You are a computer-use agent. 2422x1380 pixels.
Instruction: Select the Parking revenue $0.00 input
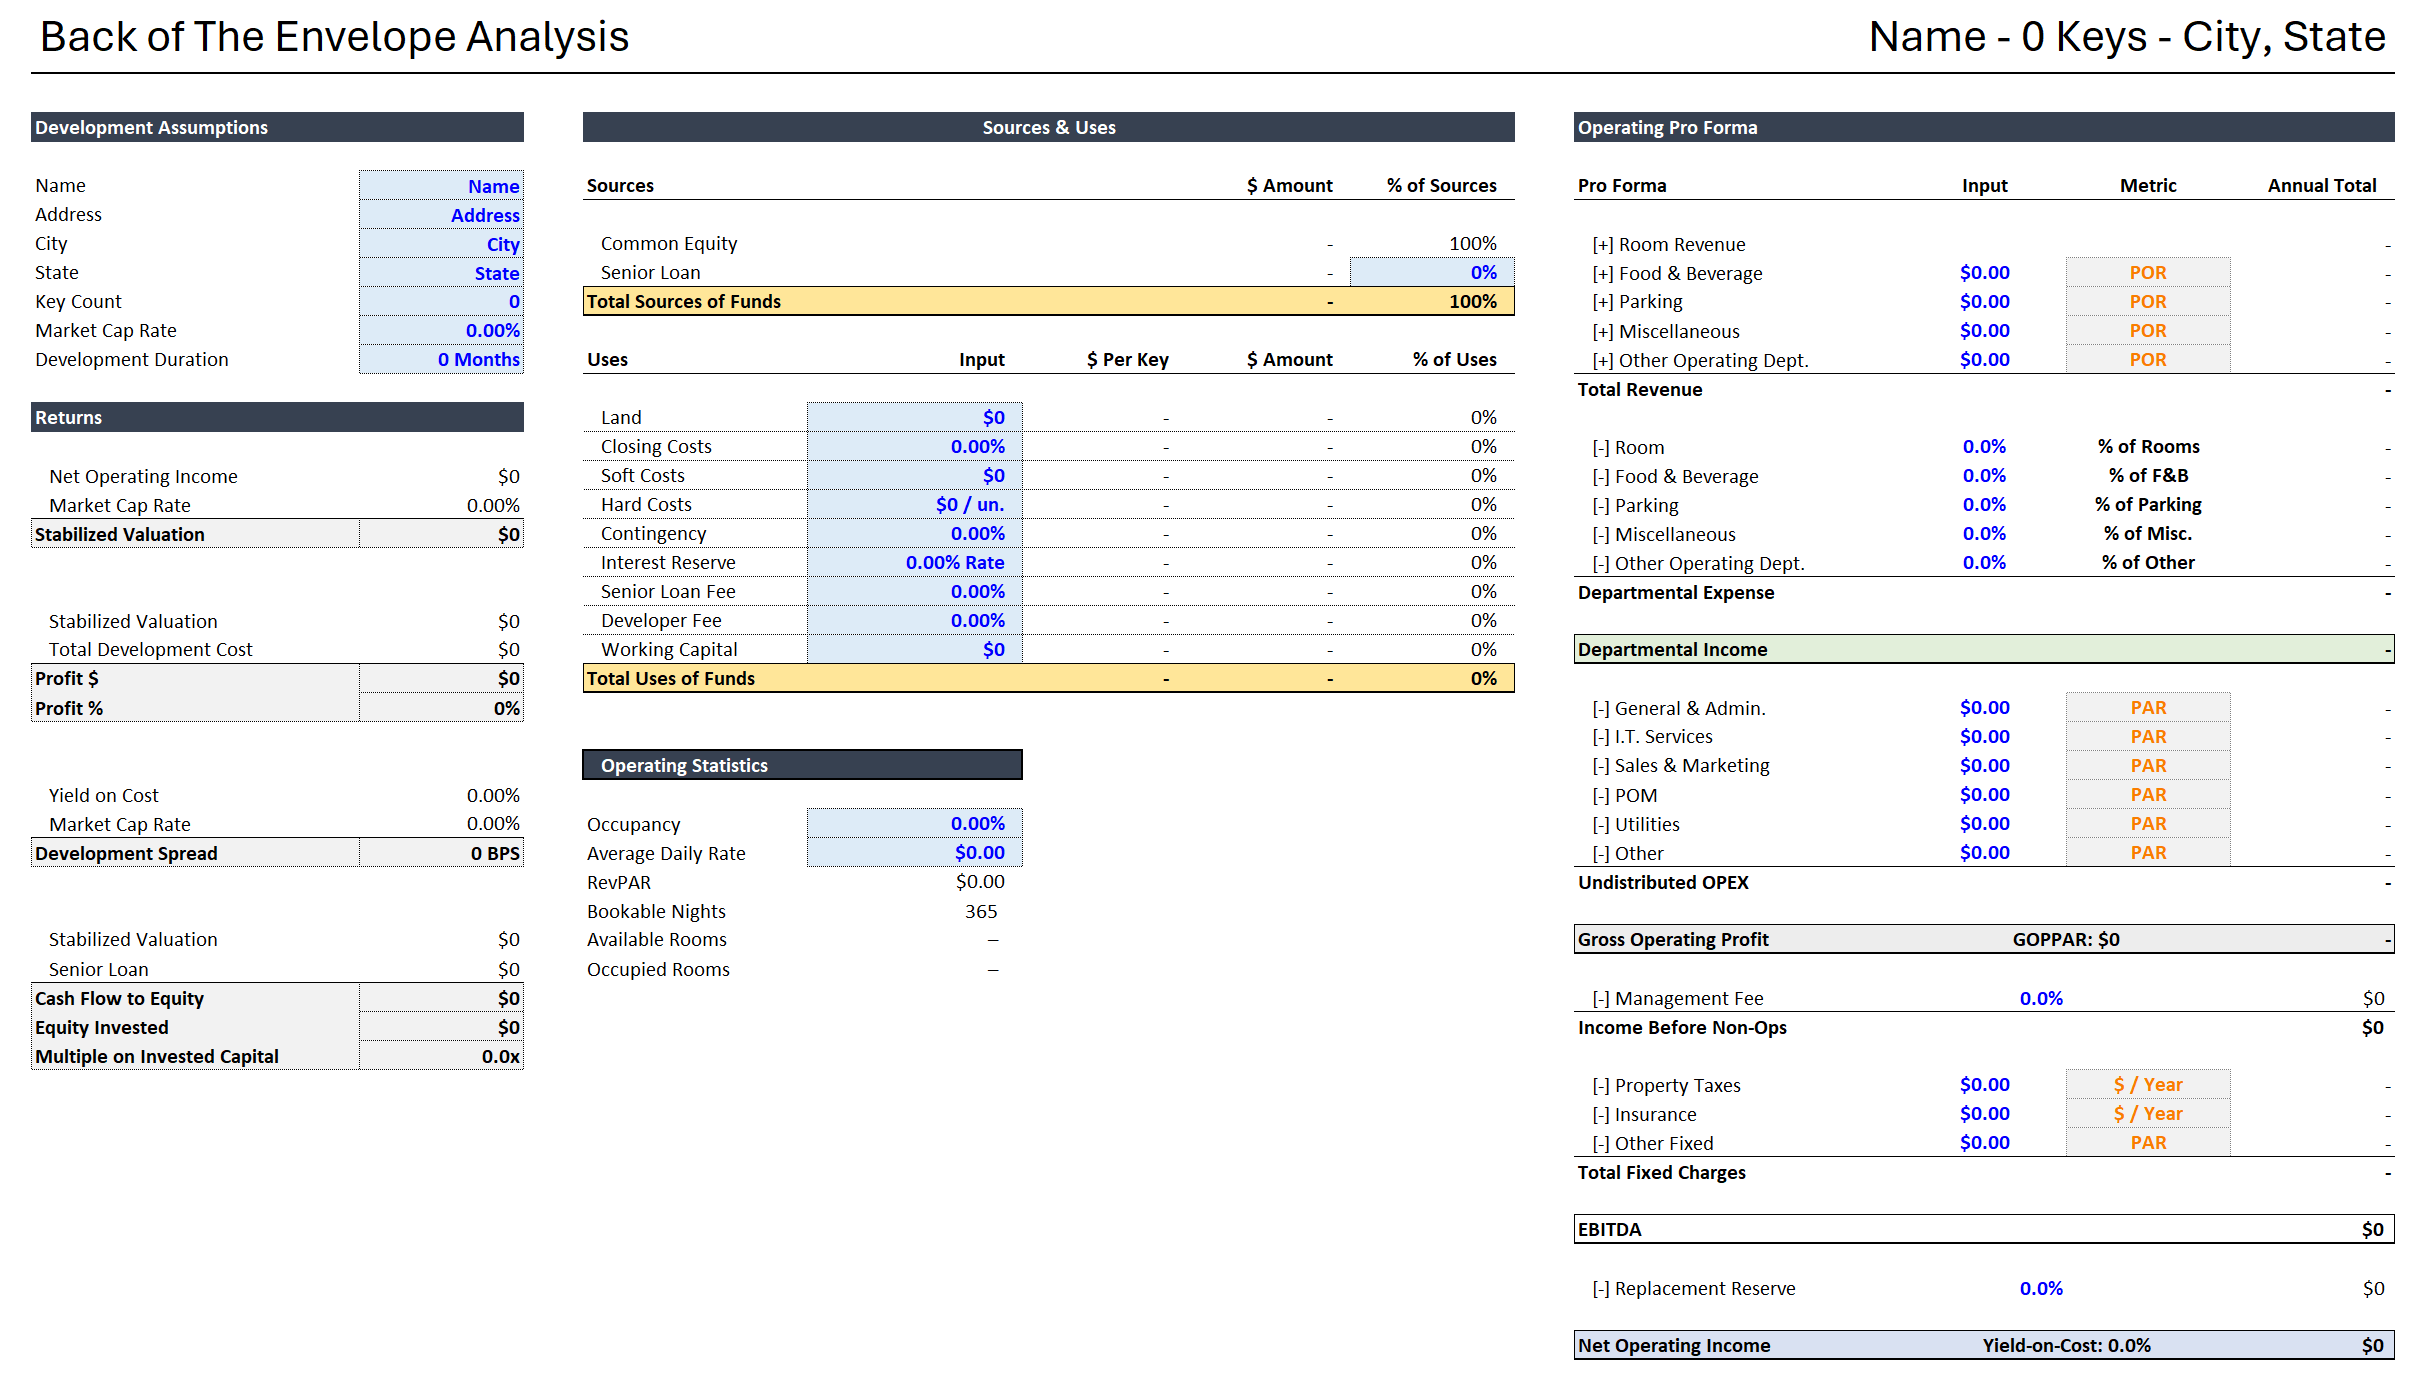point(1985,302)
